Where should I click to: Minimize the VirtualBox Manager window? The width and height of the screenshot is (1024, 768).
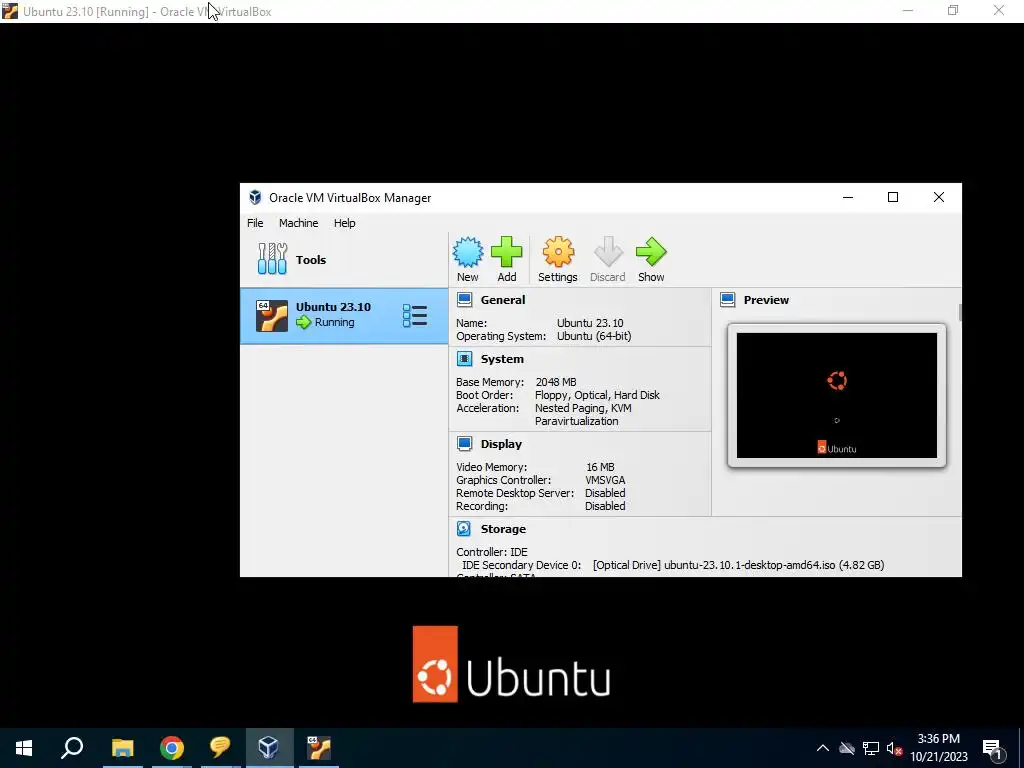(848, 197)
